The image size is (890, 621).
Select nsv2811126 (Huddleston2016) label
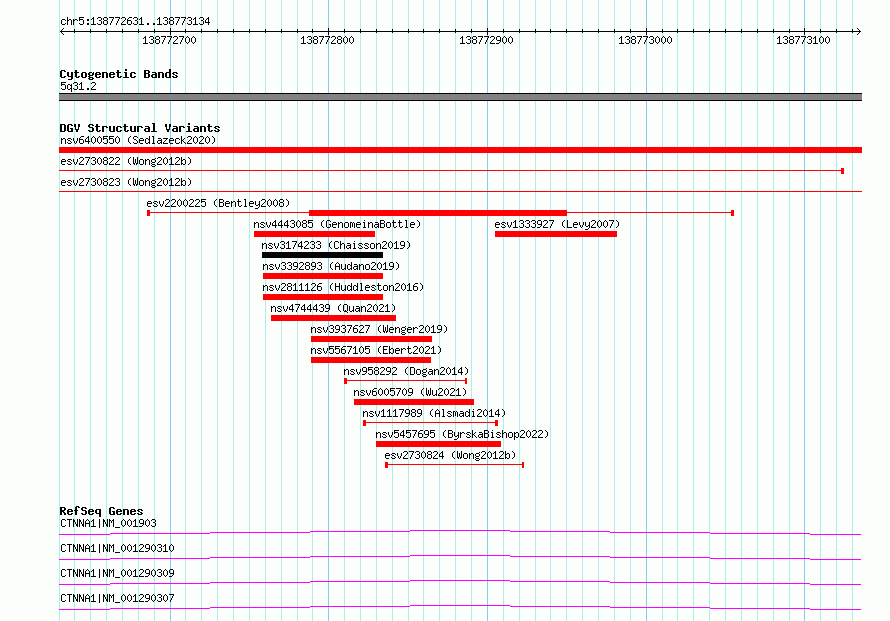pyautogui.click(x=343, y=287)
